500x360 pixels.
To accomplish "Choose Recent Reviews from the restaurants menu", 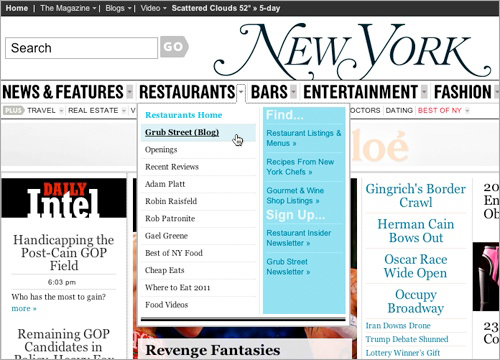I will click(x=172, y=167).
